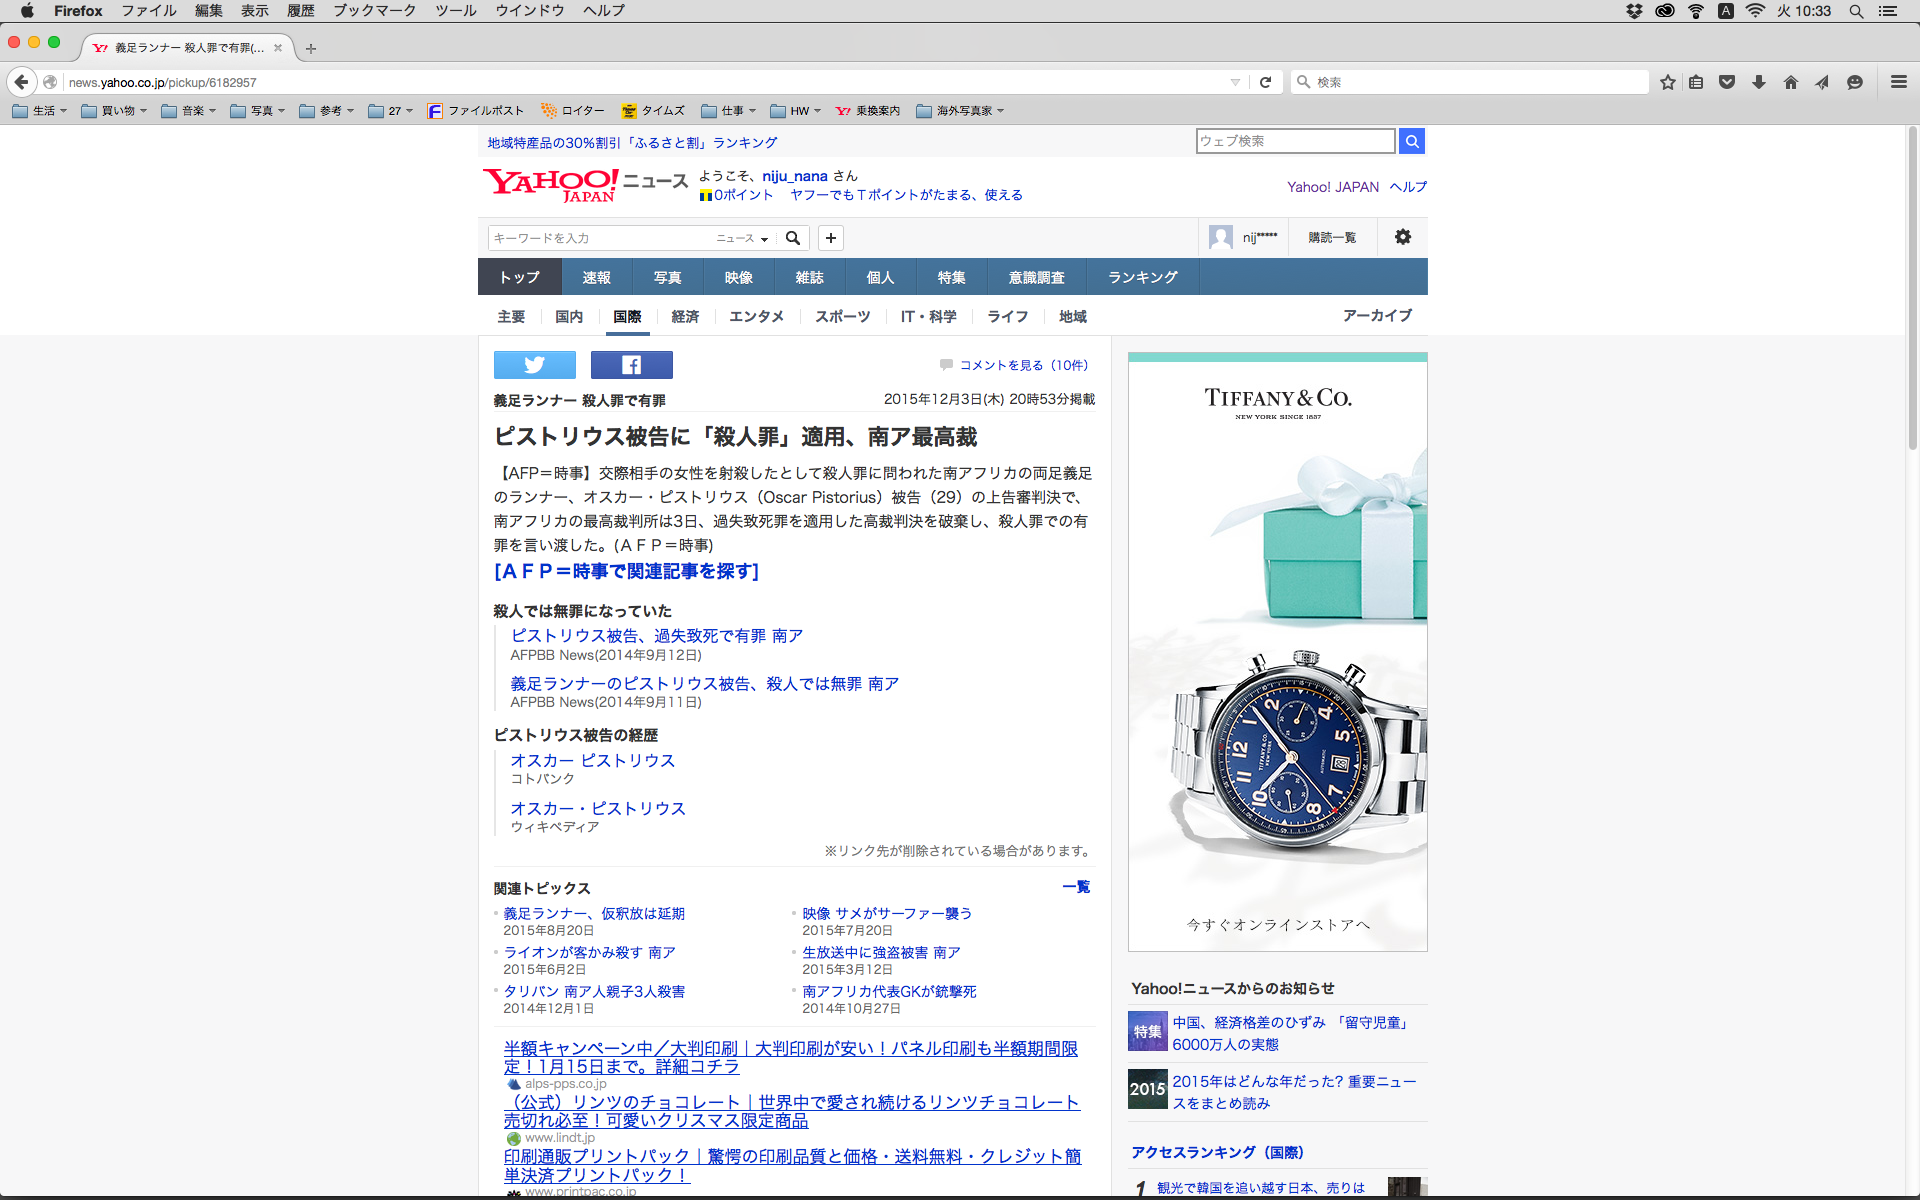Open the Firefox downloads arrow icon
The image size is (1920, 1200).
pyautogui.click(x=1758, y=82)
